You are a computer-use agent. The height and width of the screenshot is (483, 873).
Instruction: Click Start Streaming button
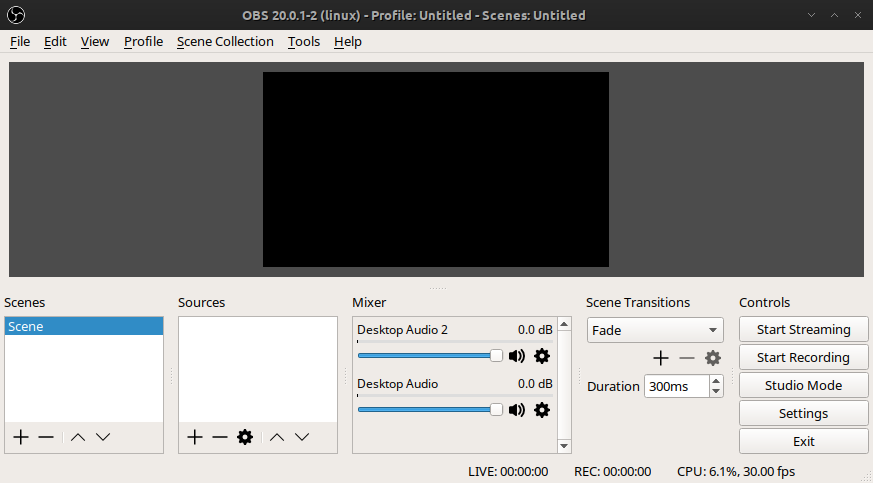click(x=803, y=329)
